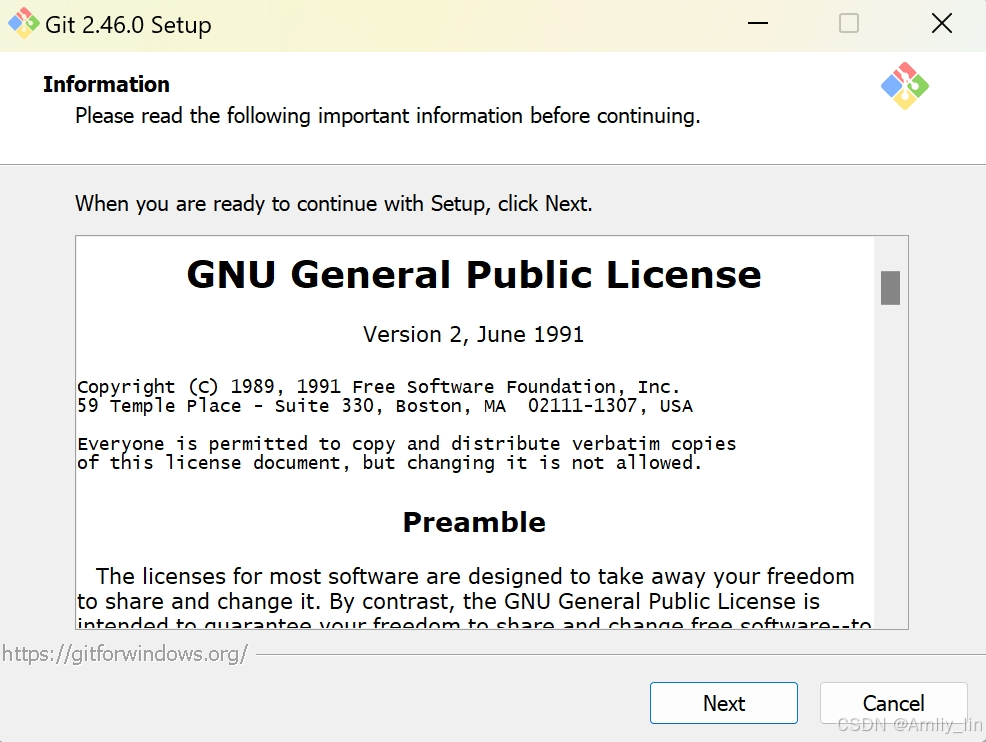The width and height of the screenshot is (986, 742).
Task: Click the 'Preamble' heading
Action: (474, 523)
